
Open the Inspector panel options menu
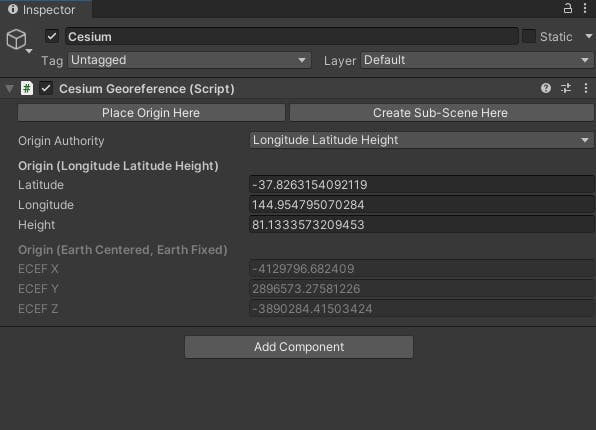585,8
